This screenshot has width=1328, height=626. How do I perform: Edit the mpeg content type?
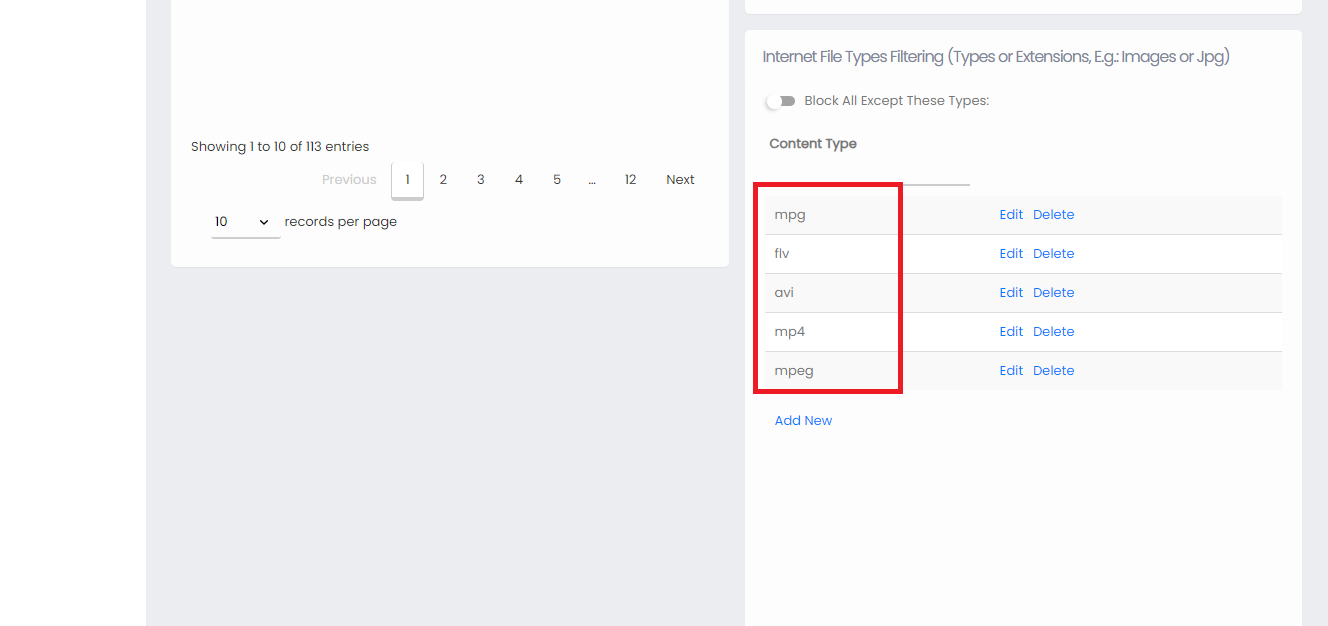pos(1011,371)
